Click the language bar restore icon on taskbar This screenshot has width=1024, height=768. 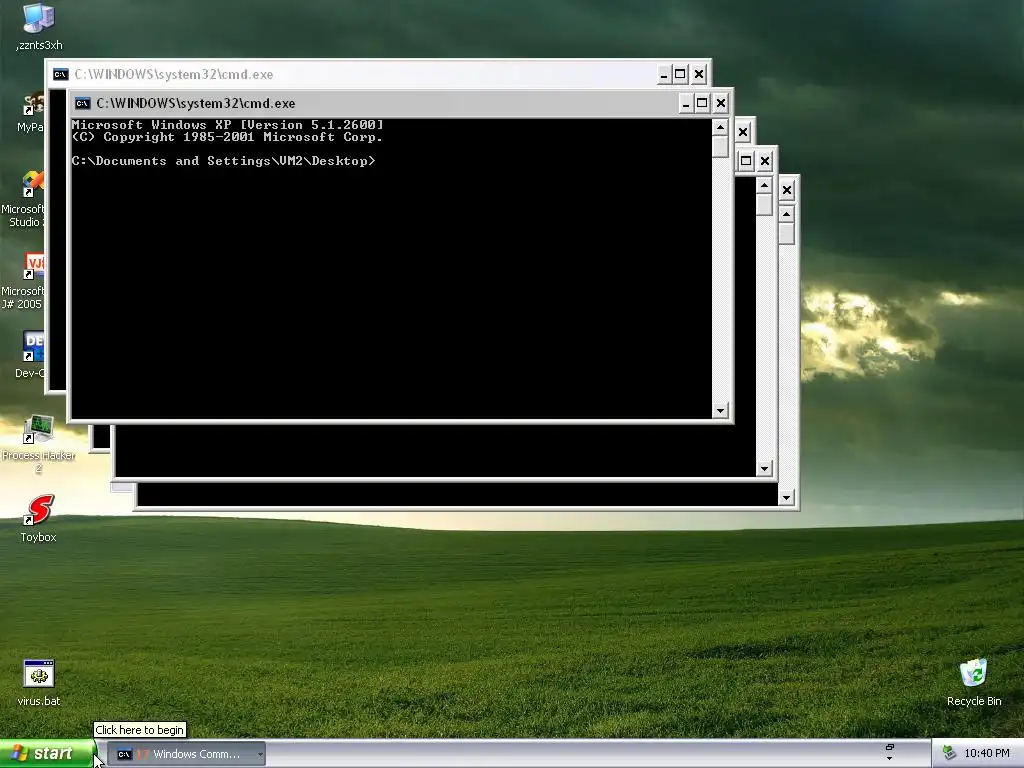point(889,747)
